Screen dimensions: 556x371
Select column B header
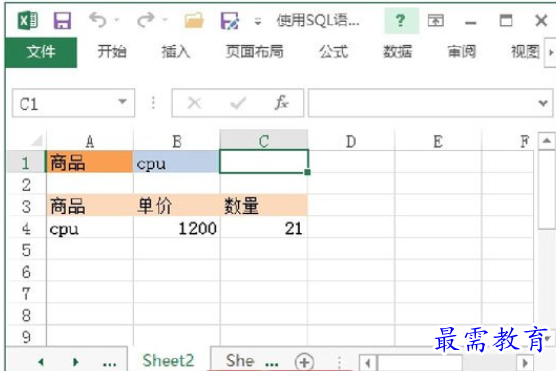177,141
